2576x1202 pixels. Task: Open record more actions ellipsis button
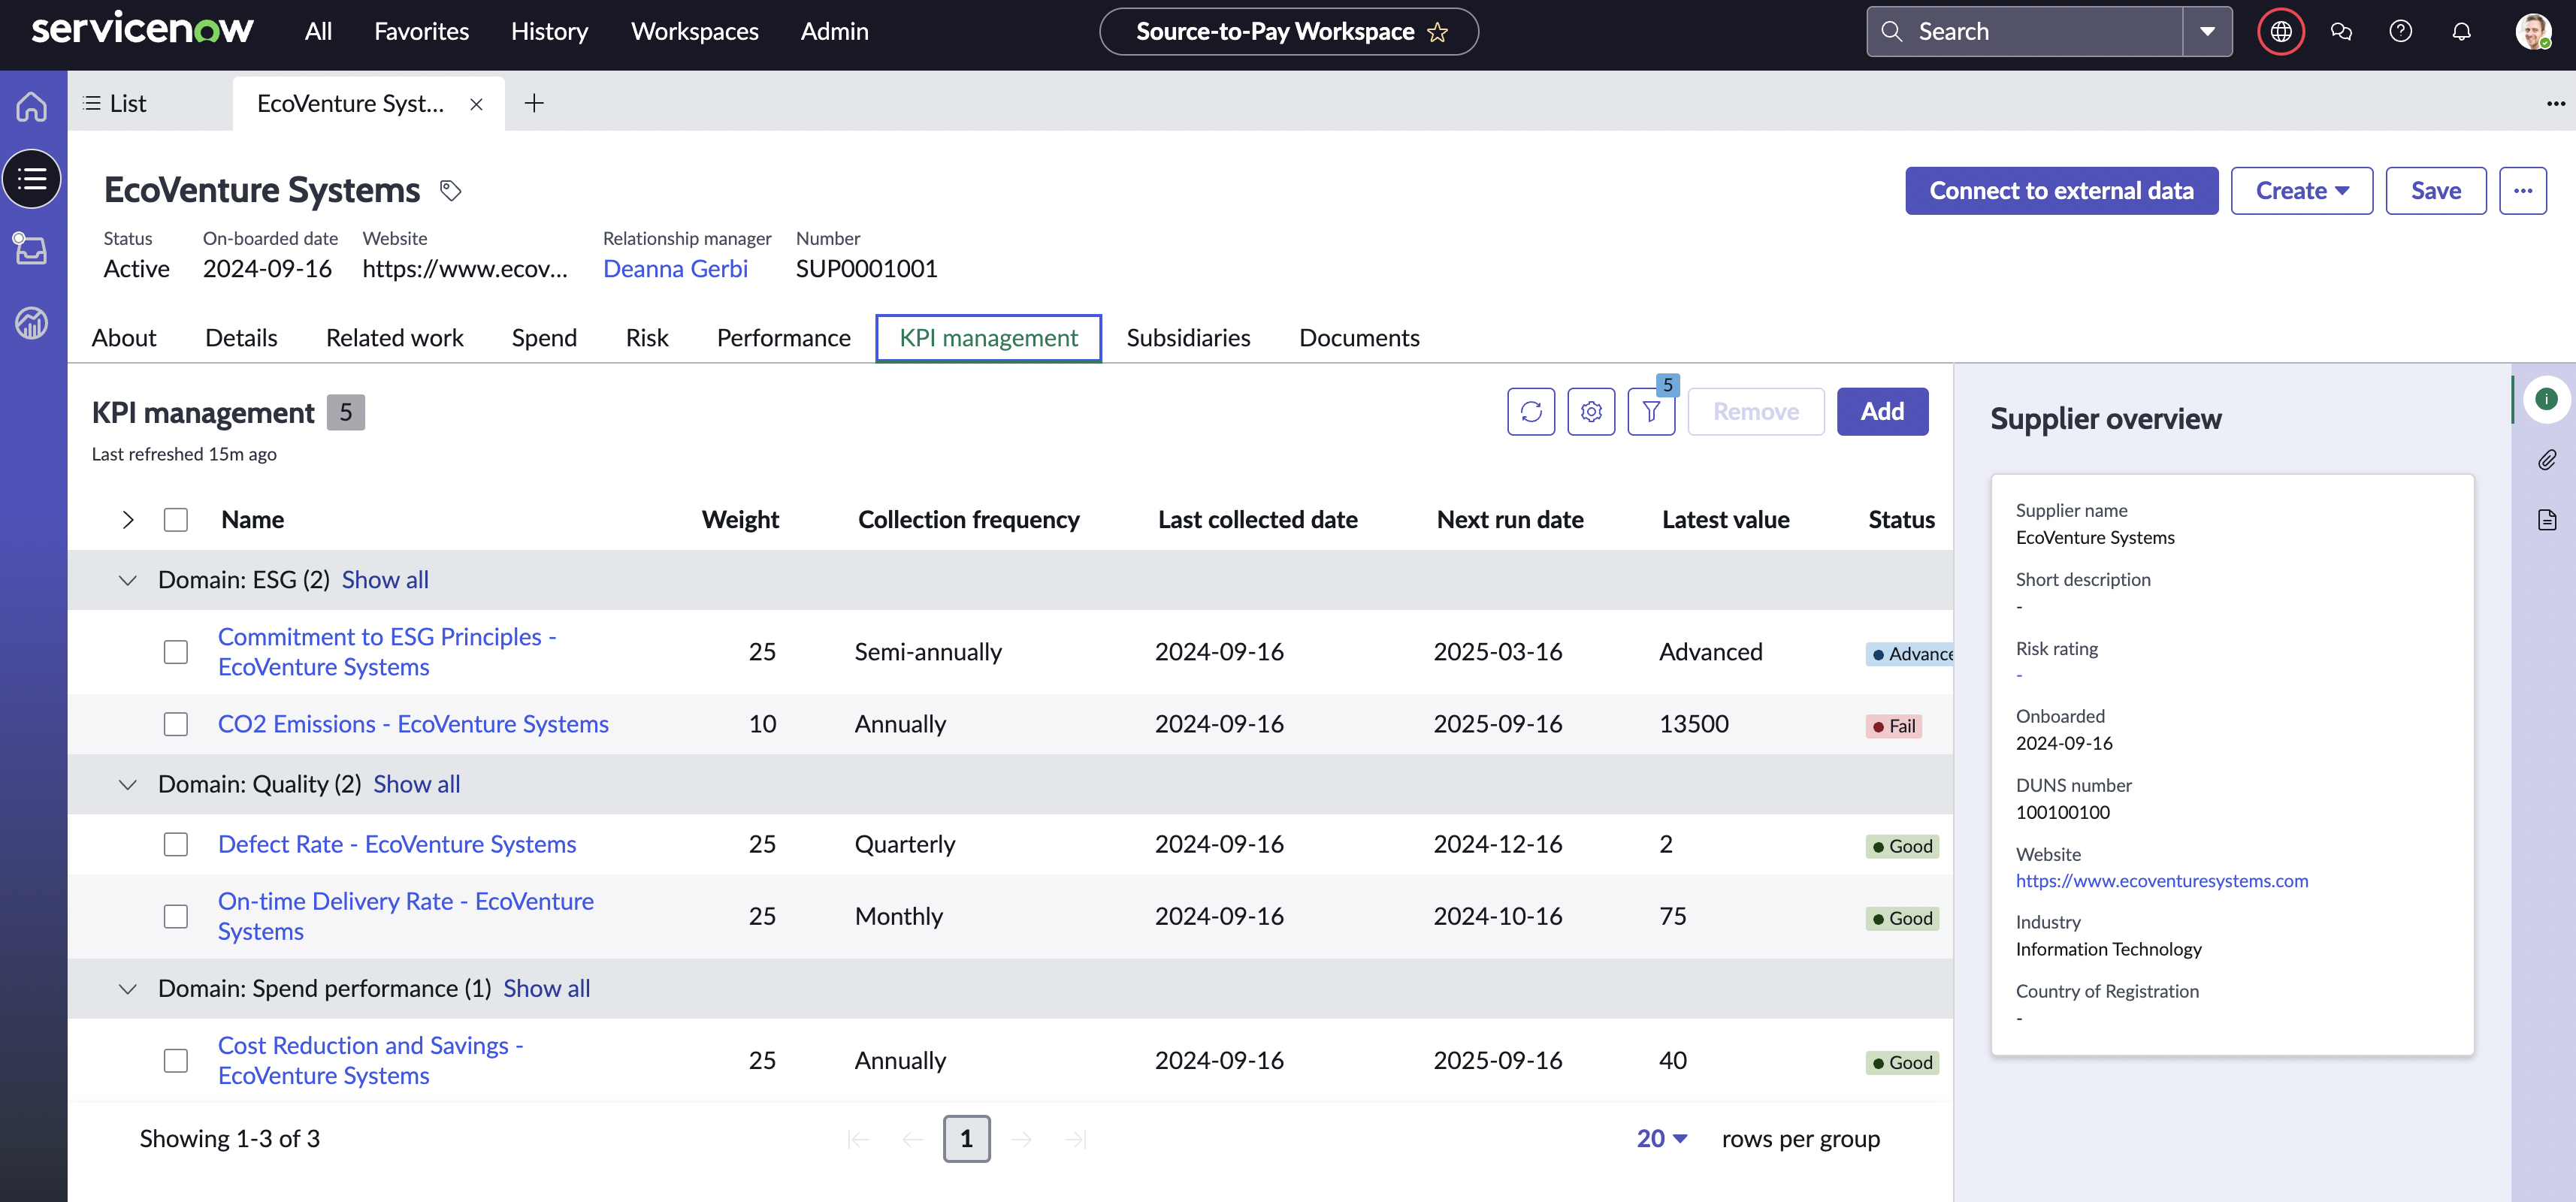point(2522,190)
